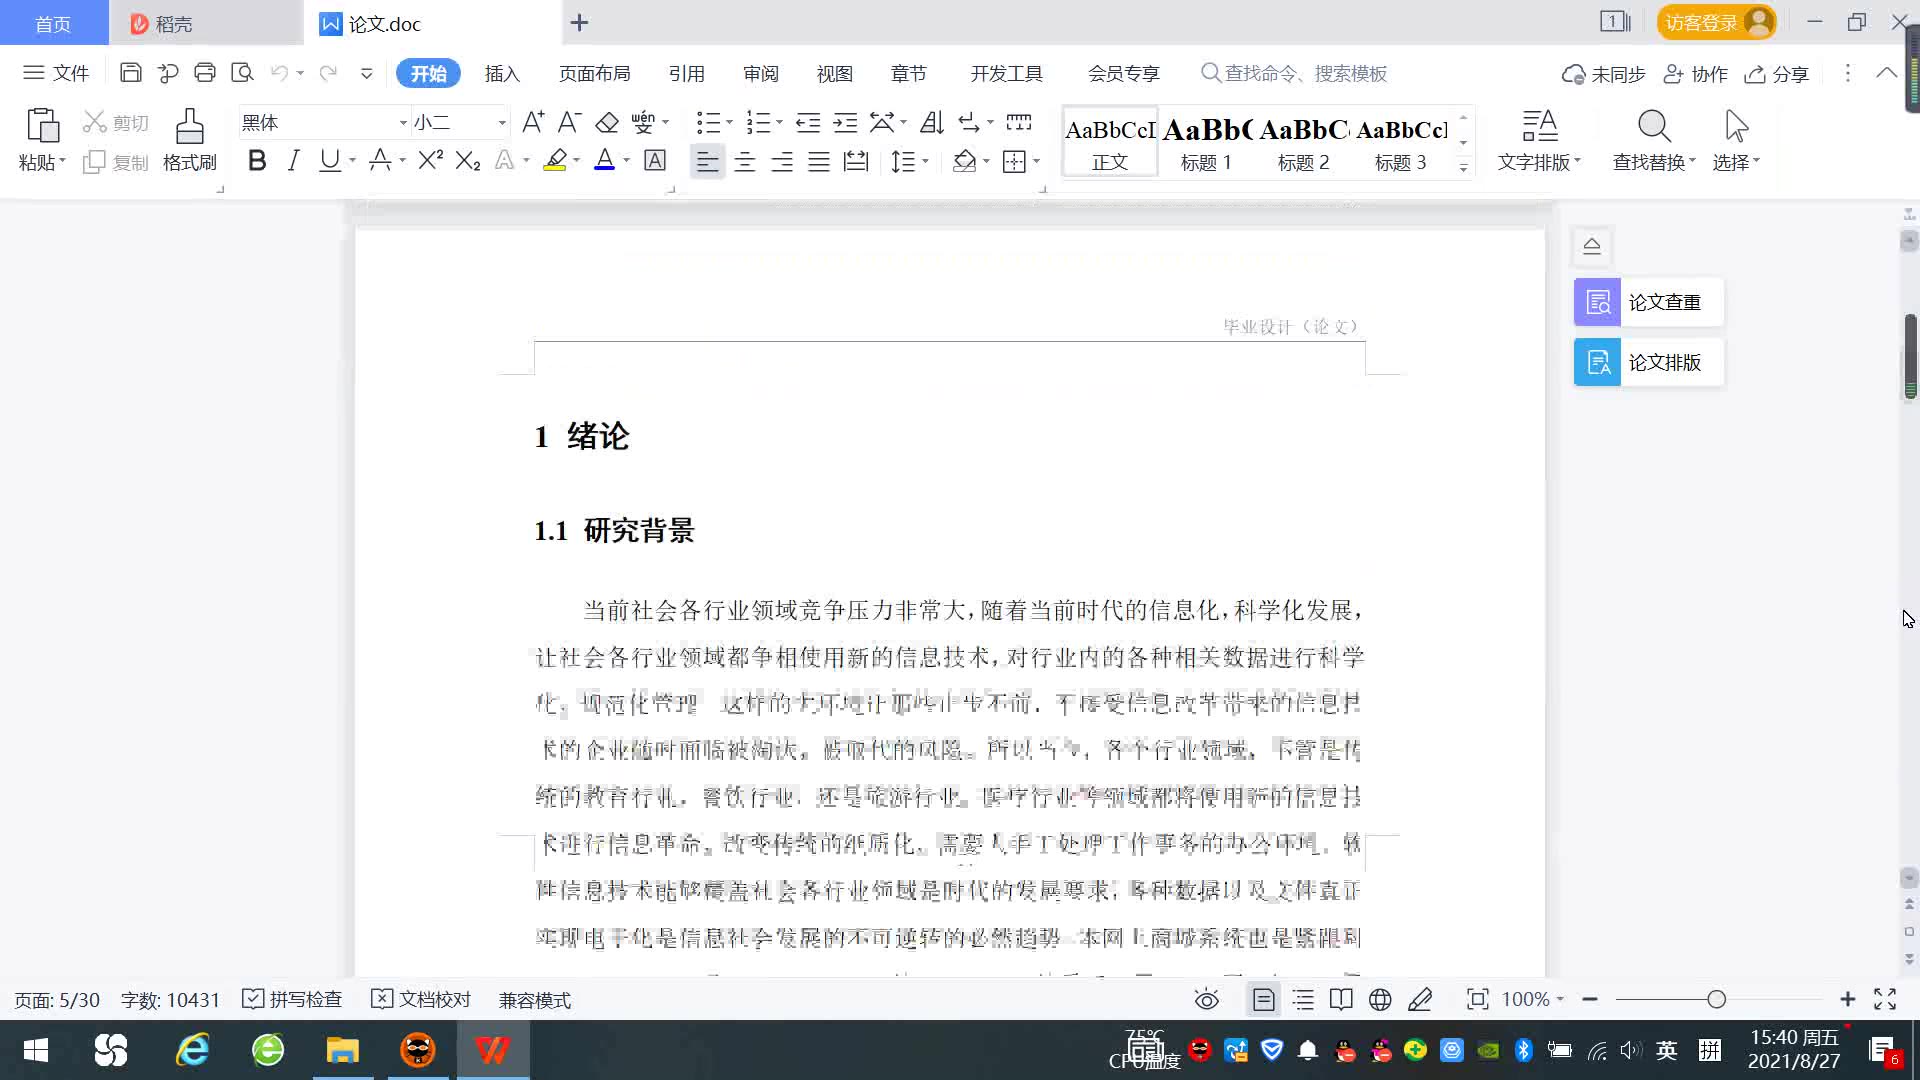Open the 页面布局 ribbon tab
This screenshot has height=1080, width=1920.
coord(594,74)
